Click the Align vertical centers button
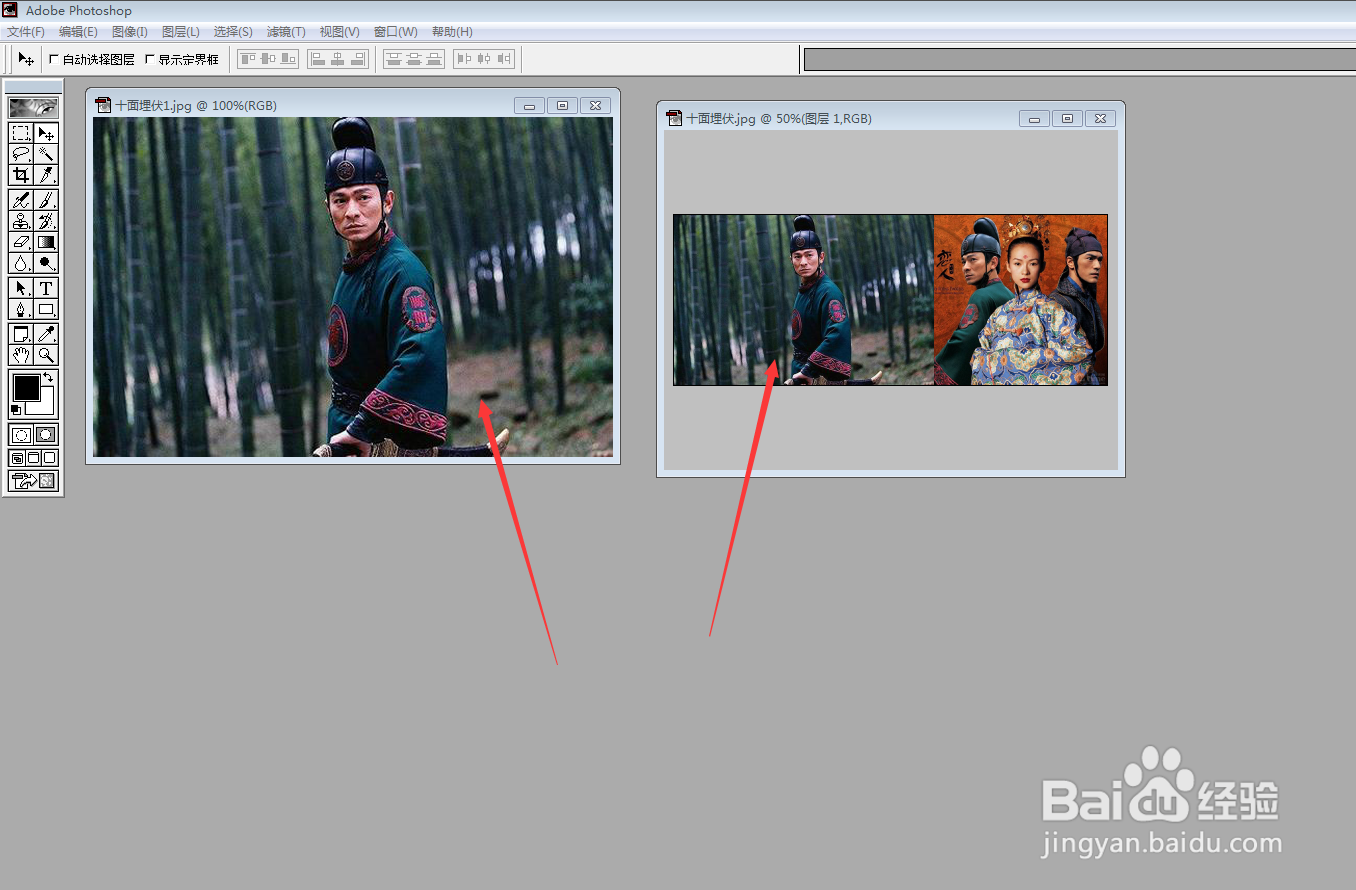 (x=268, y=59)
